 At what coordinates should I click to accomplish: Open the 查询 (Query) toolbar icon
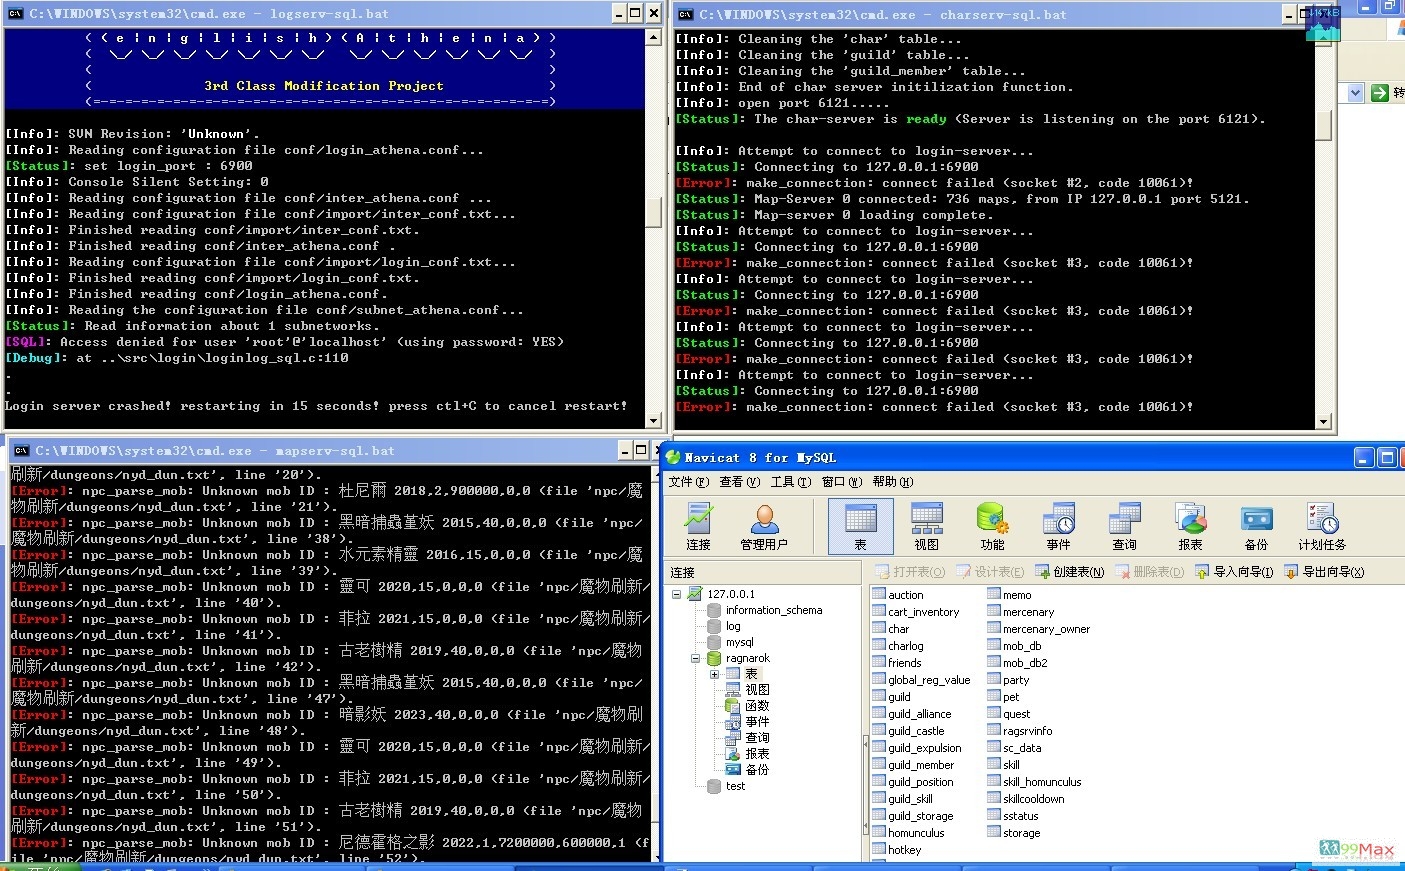[x=1124, y=526]
